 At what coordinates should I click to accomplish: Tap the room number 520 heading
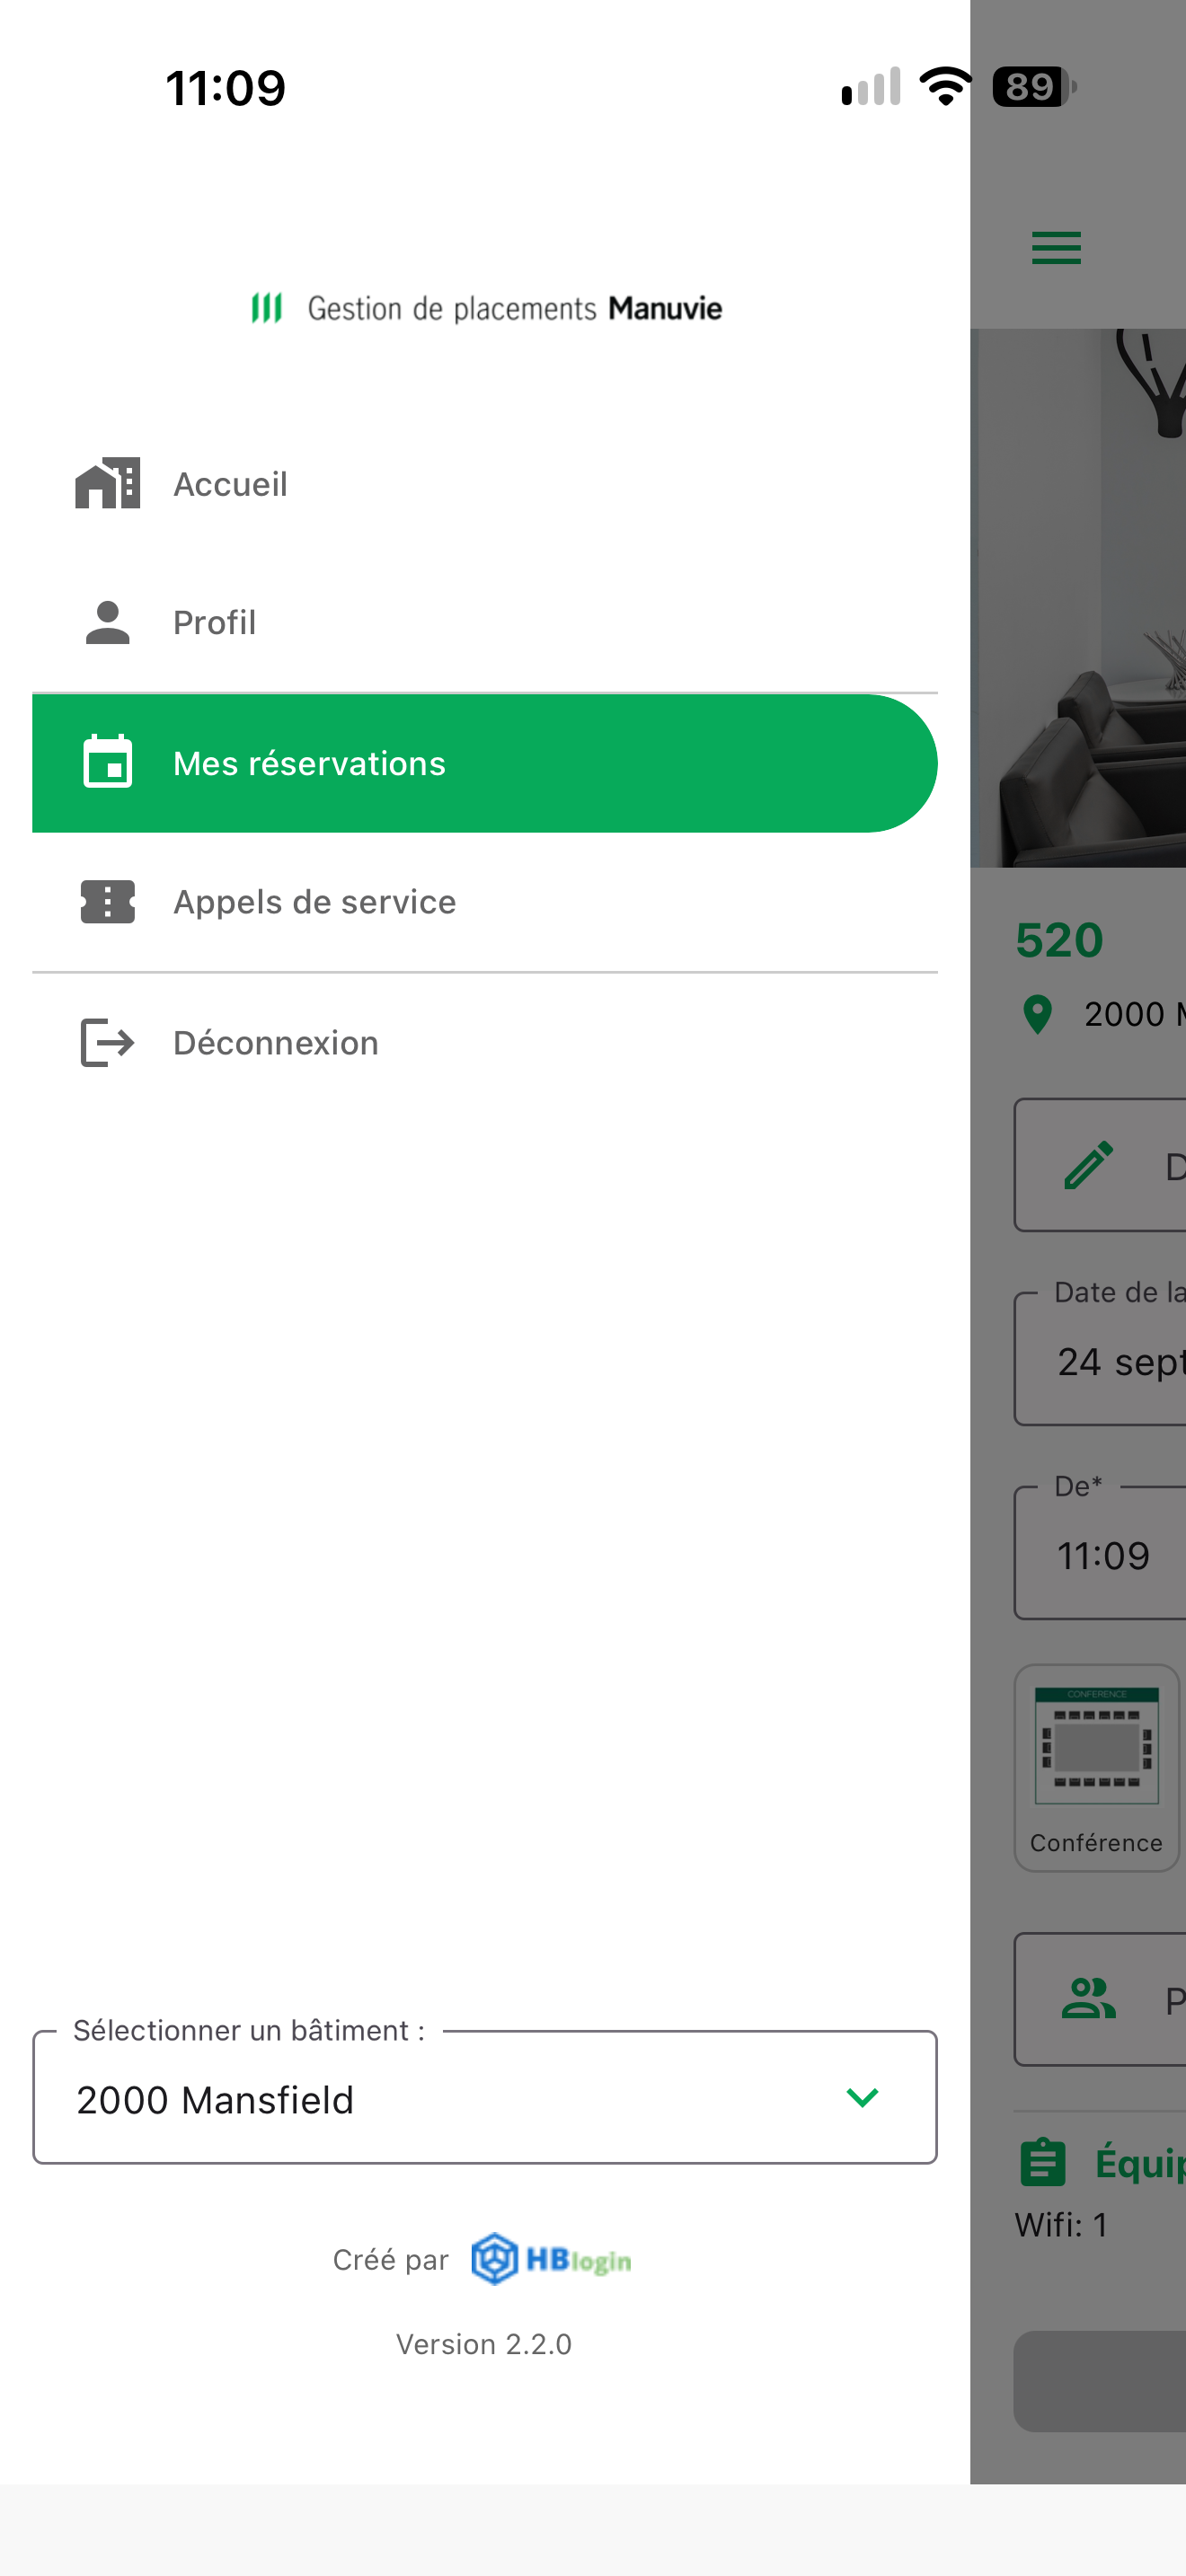(1059, 940)
